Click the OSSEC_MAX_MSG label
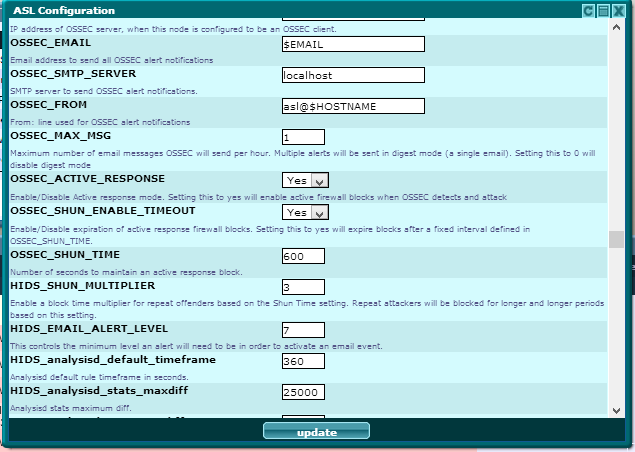635x452 pixels. tap(61, 136)
